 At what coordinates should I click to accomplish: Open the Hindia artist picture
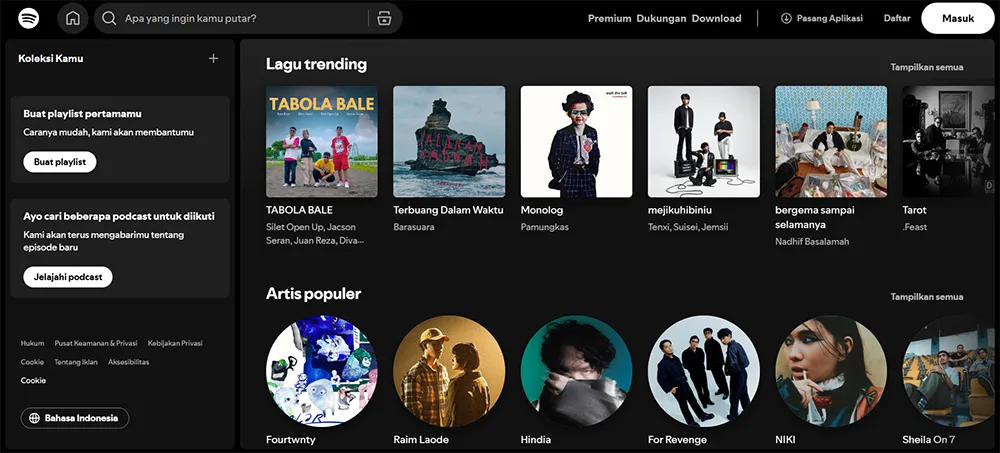tap(577, 371)
